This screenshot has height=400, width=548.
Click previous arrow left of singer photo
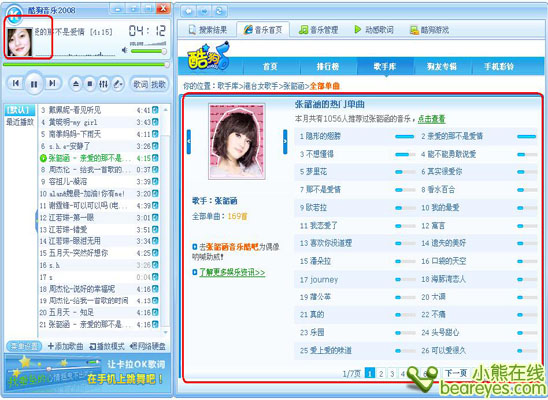[x=189, y=142]
